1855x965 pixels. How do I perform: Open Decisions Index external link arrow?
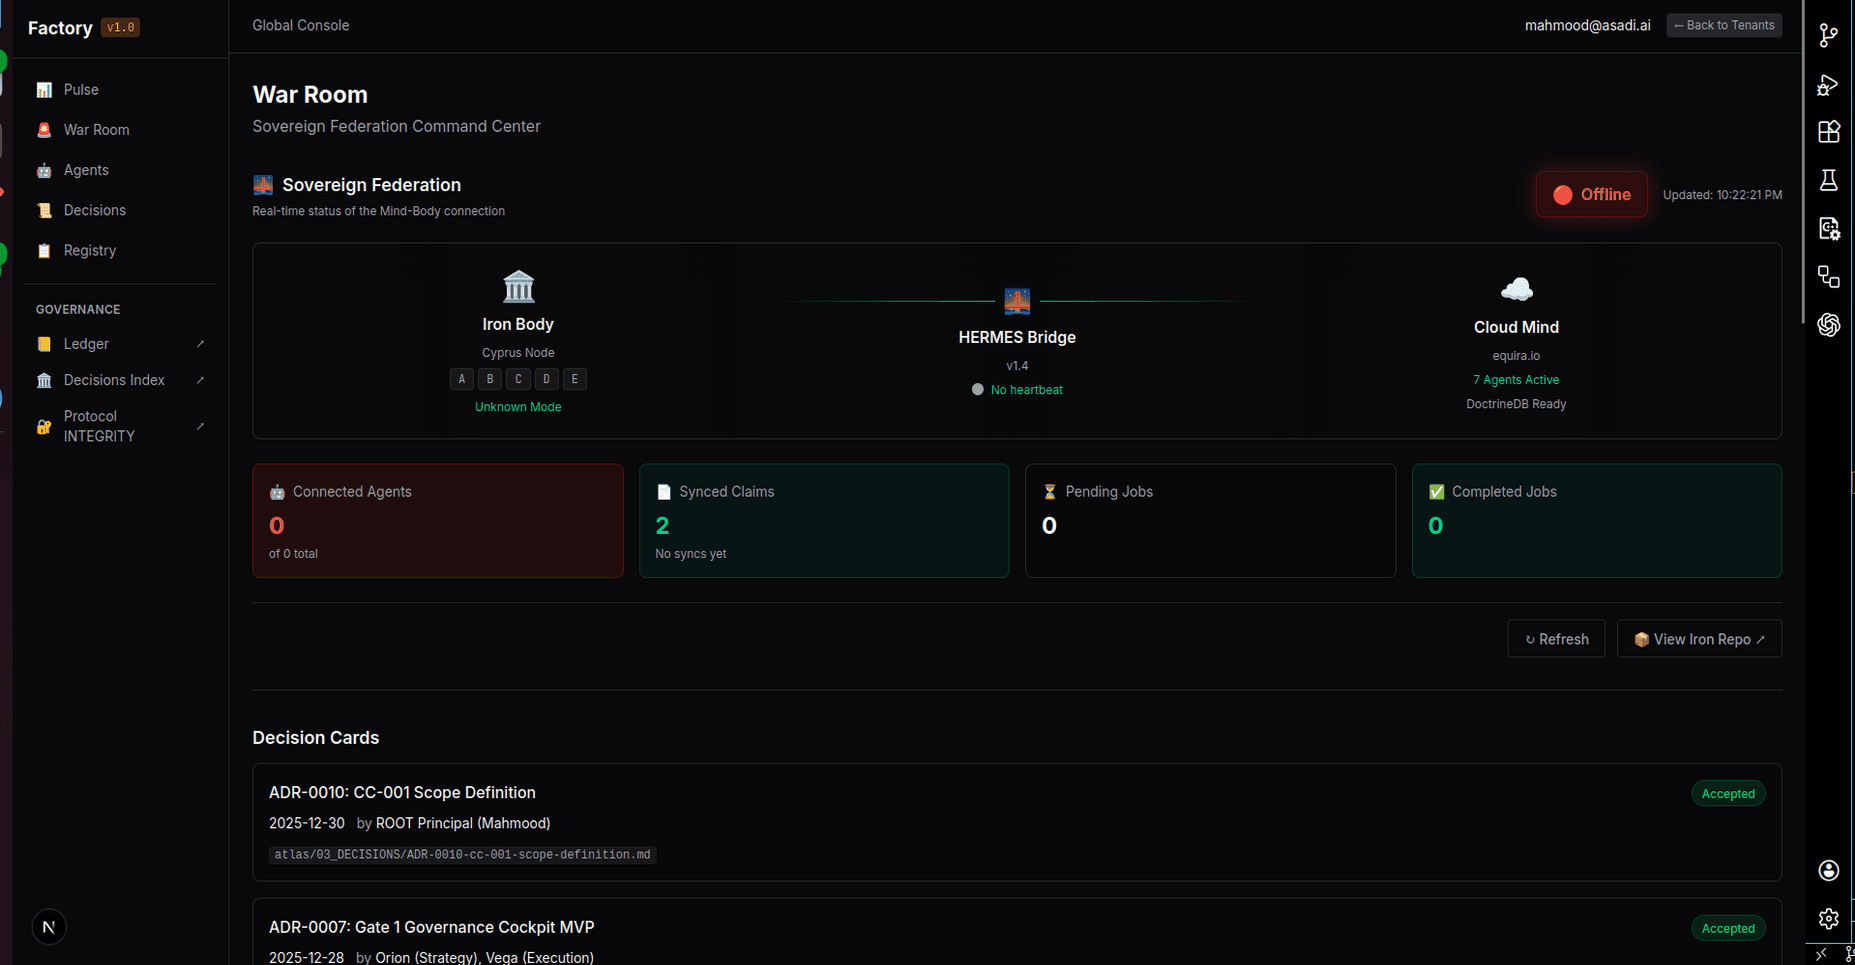(x=201, y=380)
